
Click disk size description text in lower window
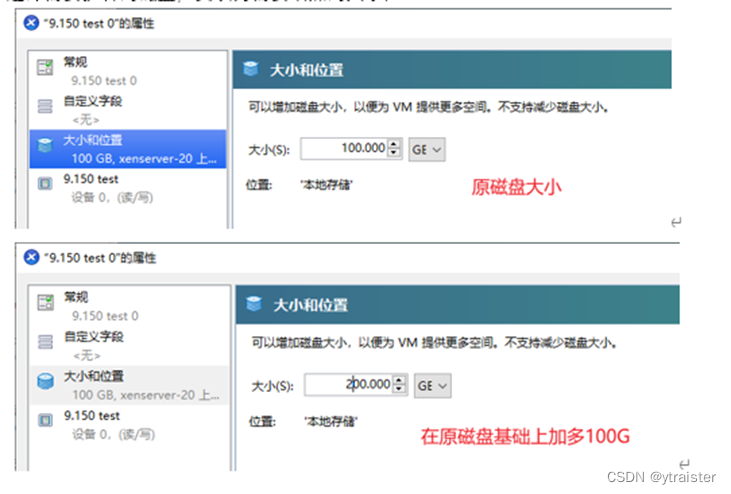point(434,343)
